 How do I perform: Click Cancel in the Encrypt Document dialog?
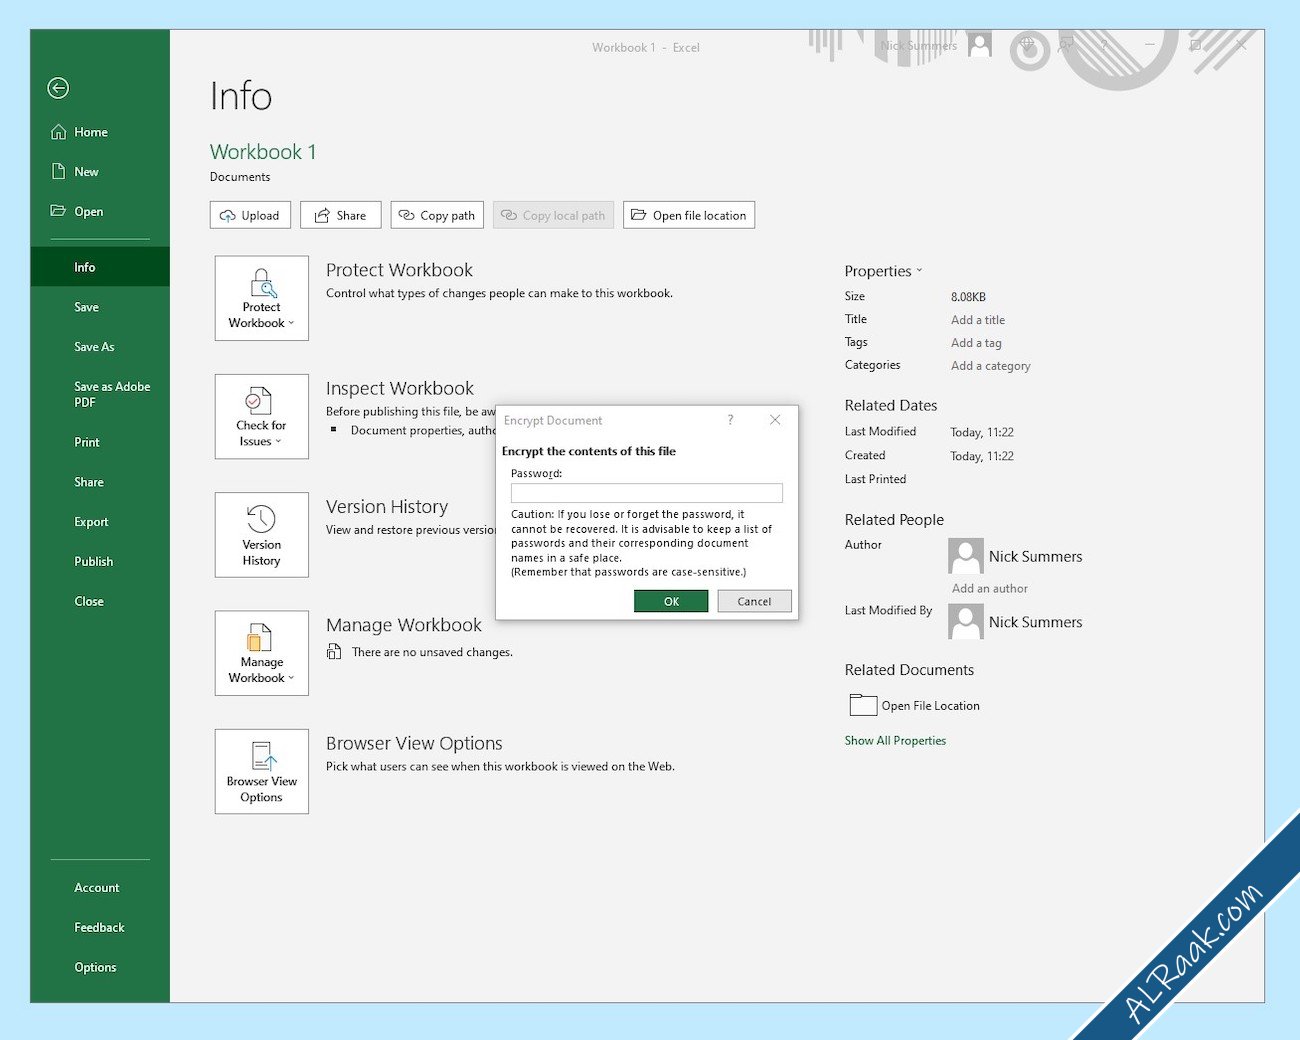(754, 601)
